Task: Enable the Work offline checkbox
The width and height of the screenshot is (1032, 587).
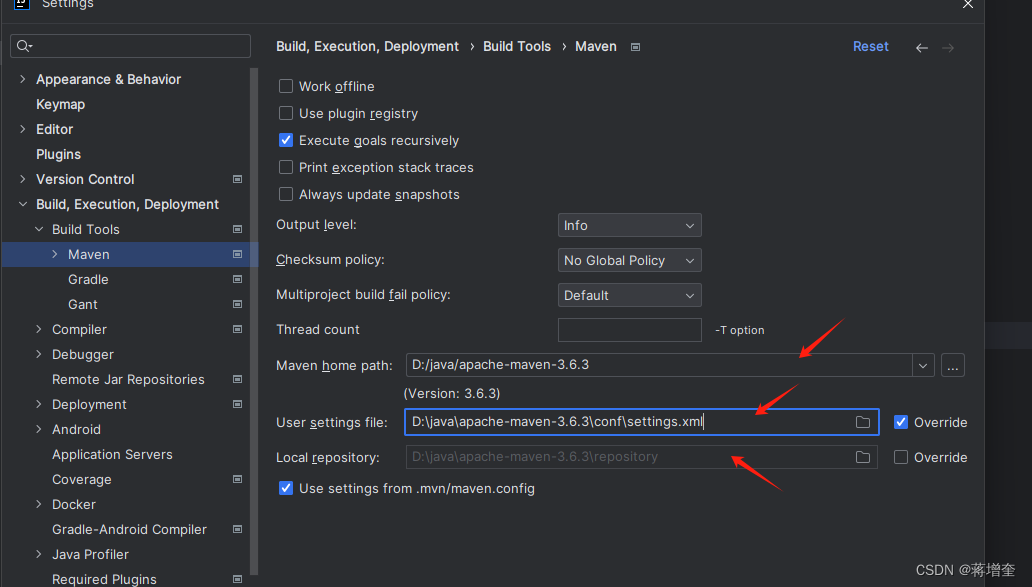Action: 286,86
